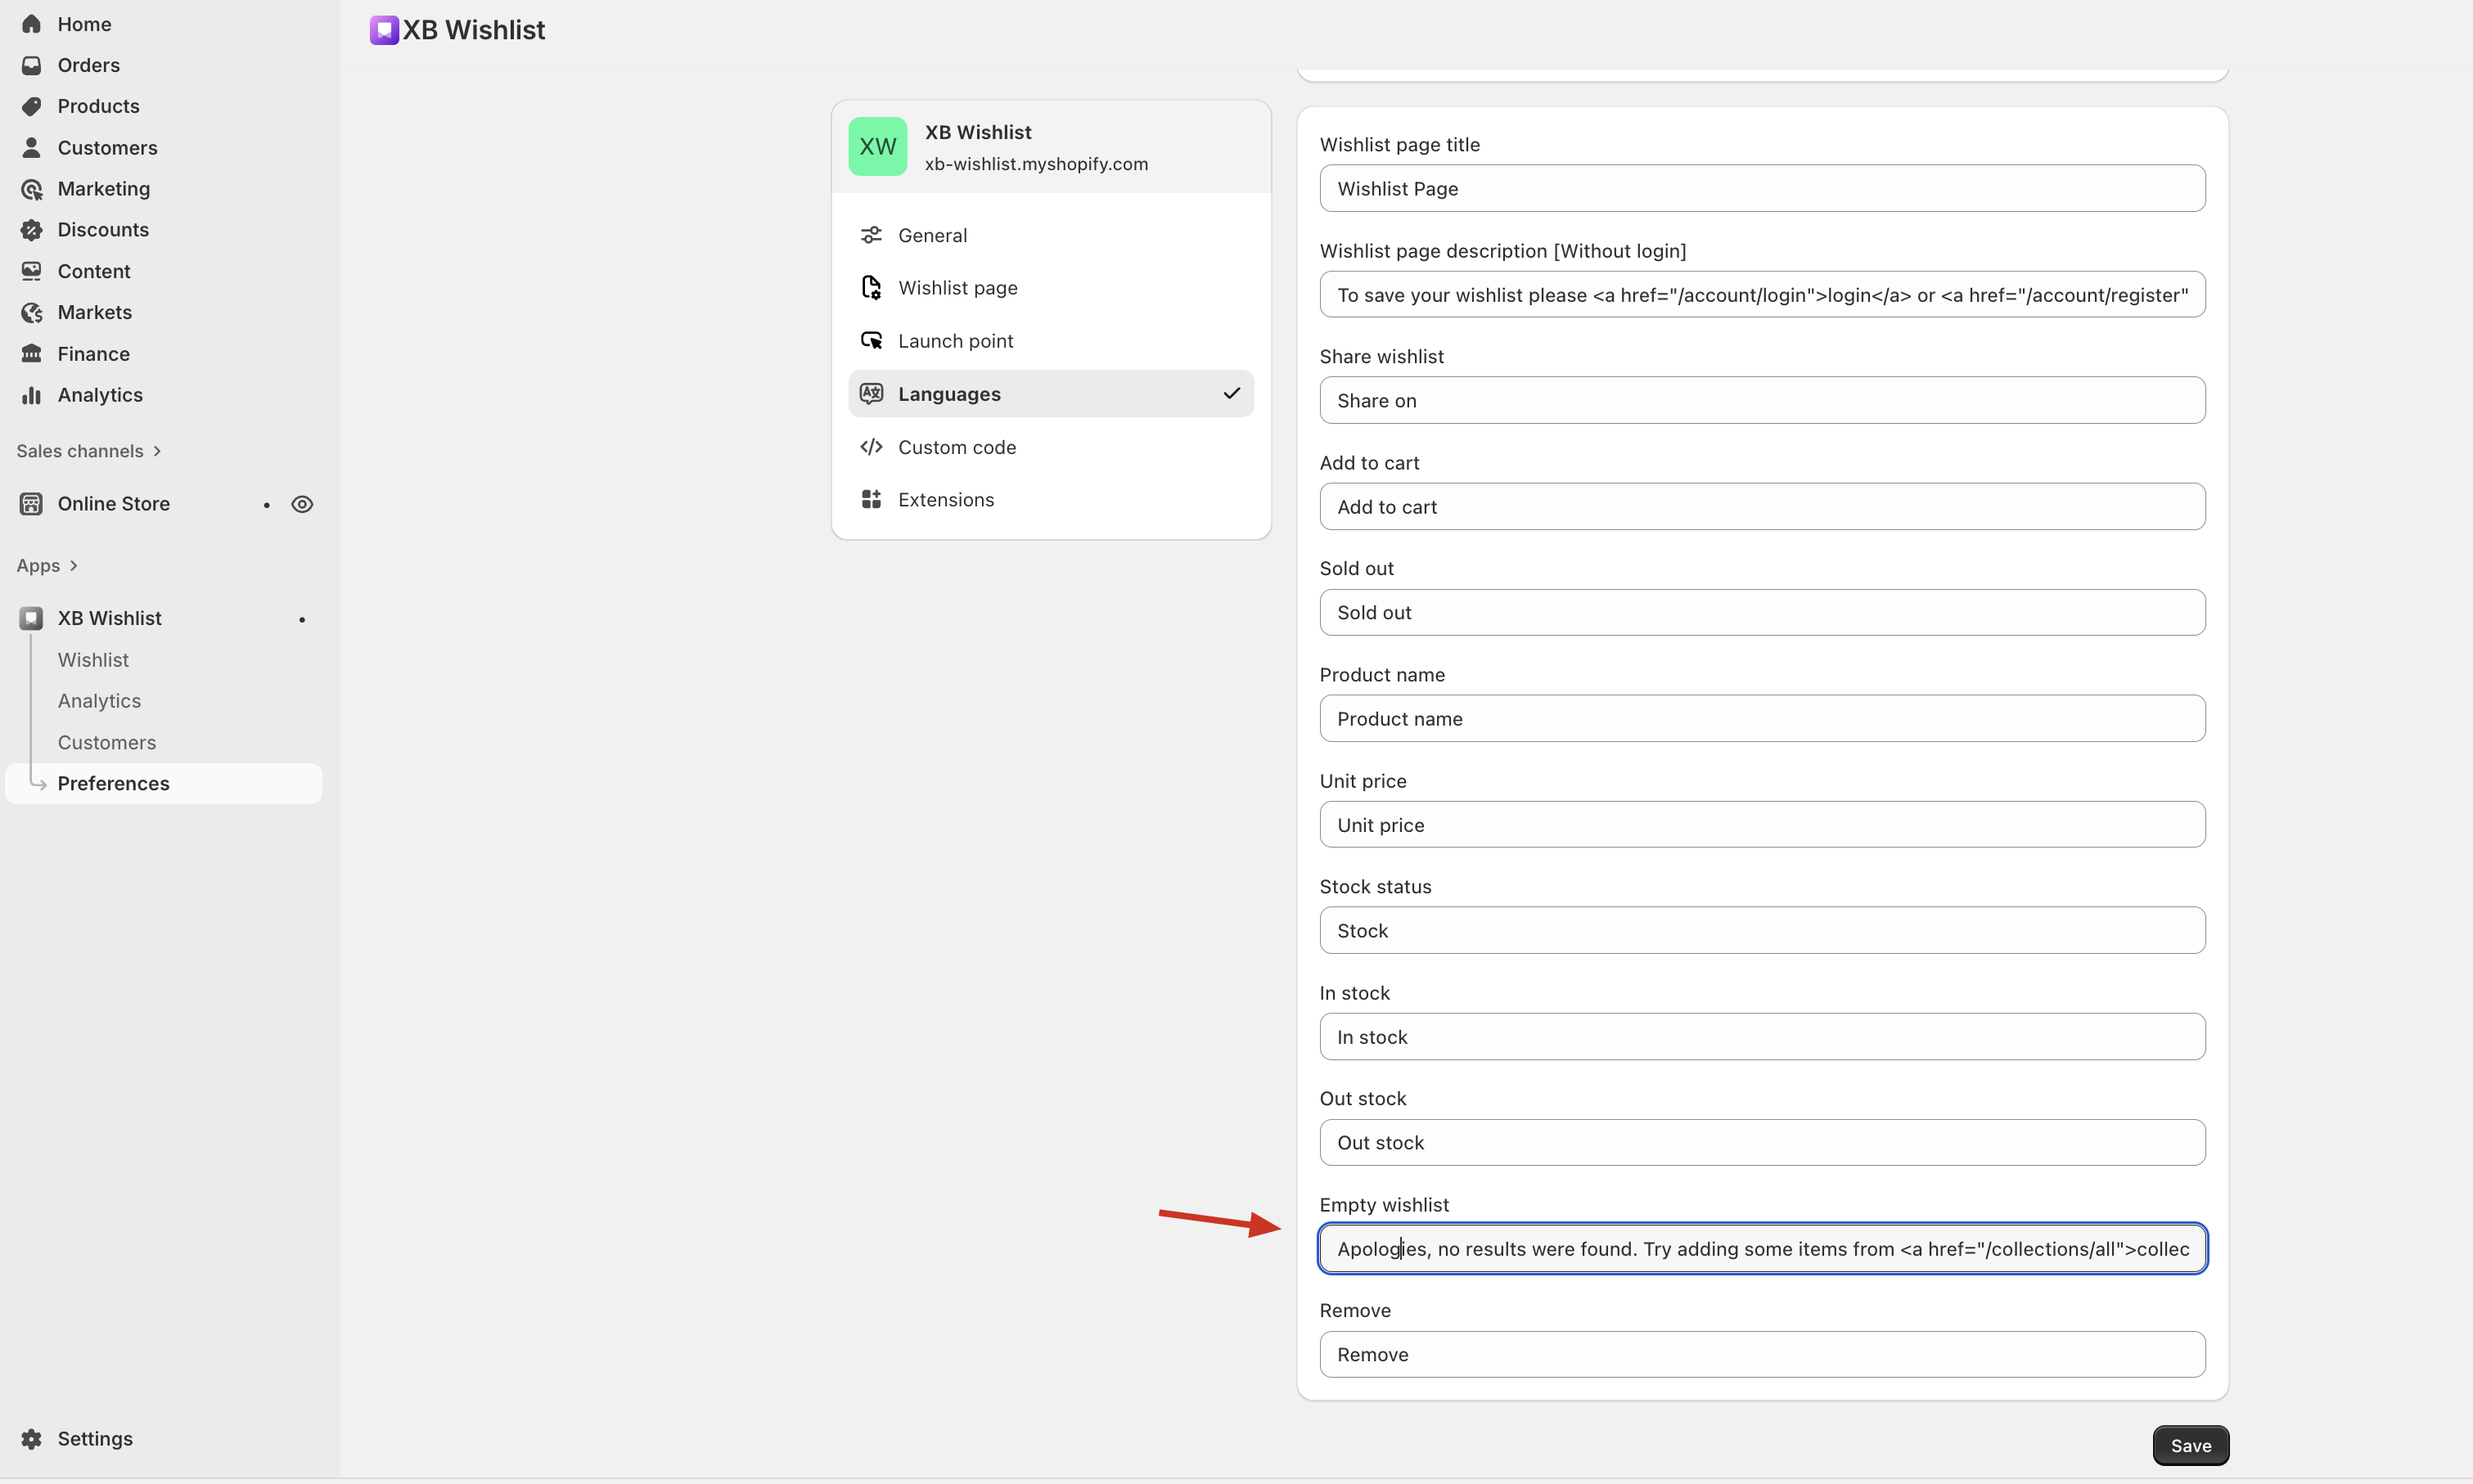Open Discounts via its badge icon
The height and width of the screenshot is (1484, 2473).
(x=31, y=230)
